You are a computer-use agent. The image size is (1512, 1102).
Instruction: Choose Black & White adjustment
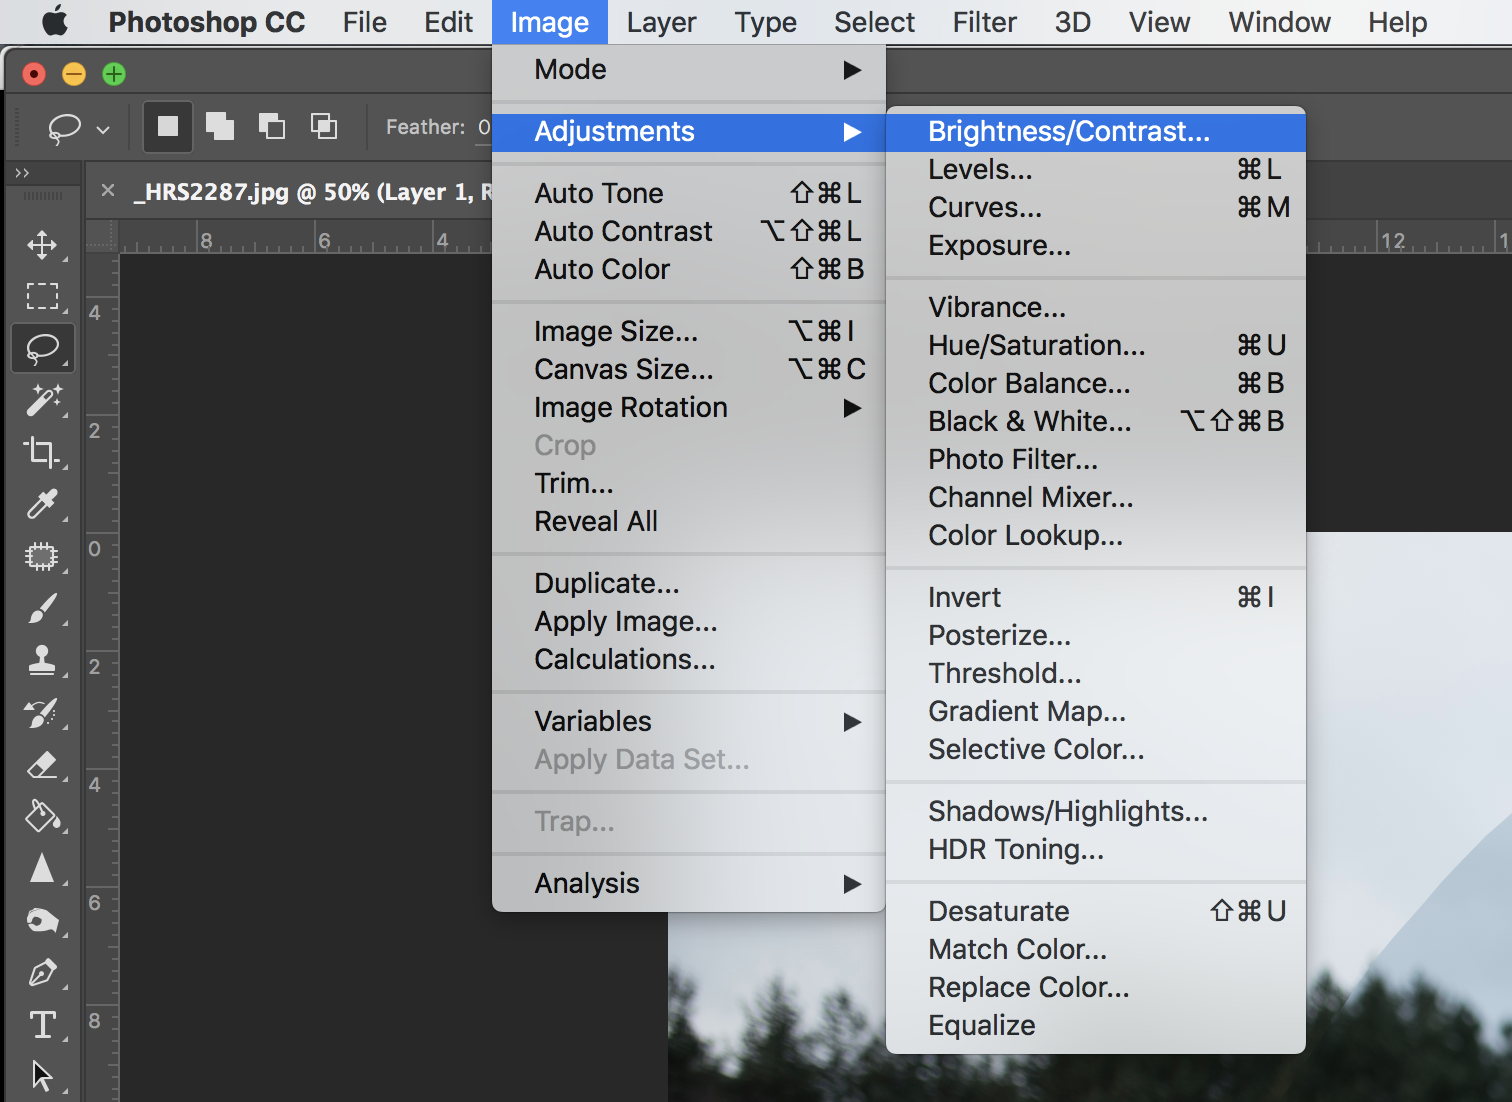[x=1096, y=422]
